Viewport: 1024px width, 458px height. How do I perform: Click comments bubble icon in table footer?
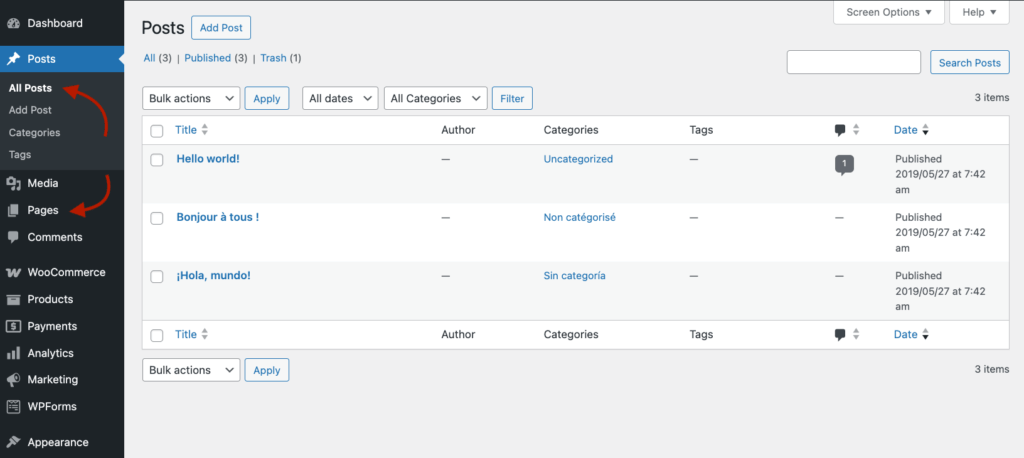click(840, 335)
